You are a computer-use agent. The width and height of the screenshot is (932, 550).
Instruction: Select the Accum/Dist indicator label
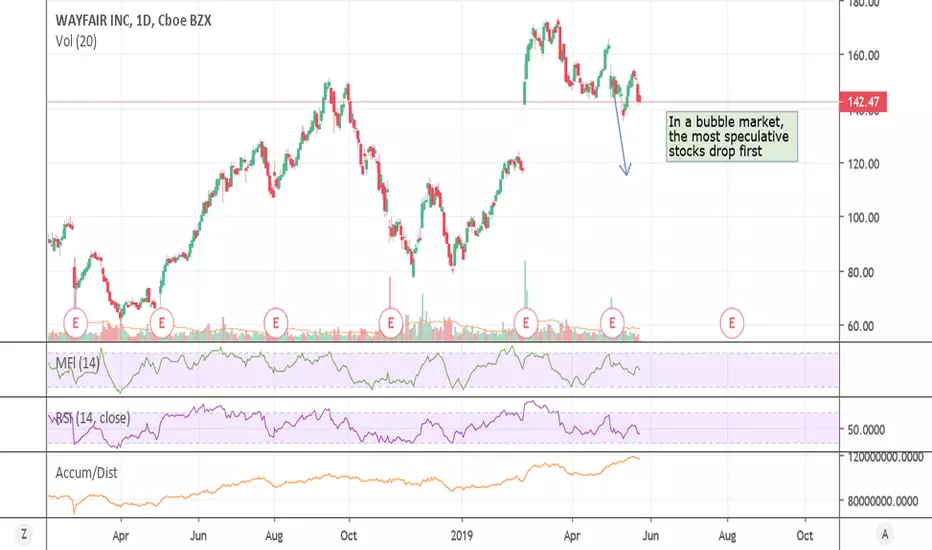86,473
